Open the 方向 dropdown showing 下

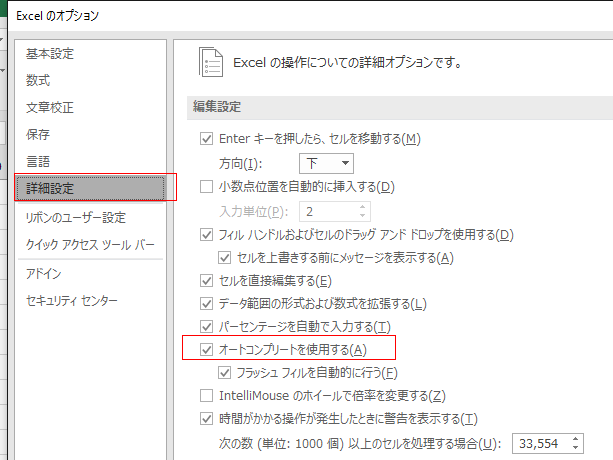pyautogui.click(x=326, y=163)
